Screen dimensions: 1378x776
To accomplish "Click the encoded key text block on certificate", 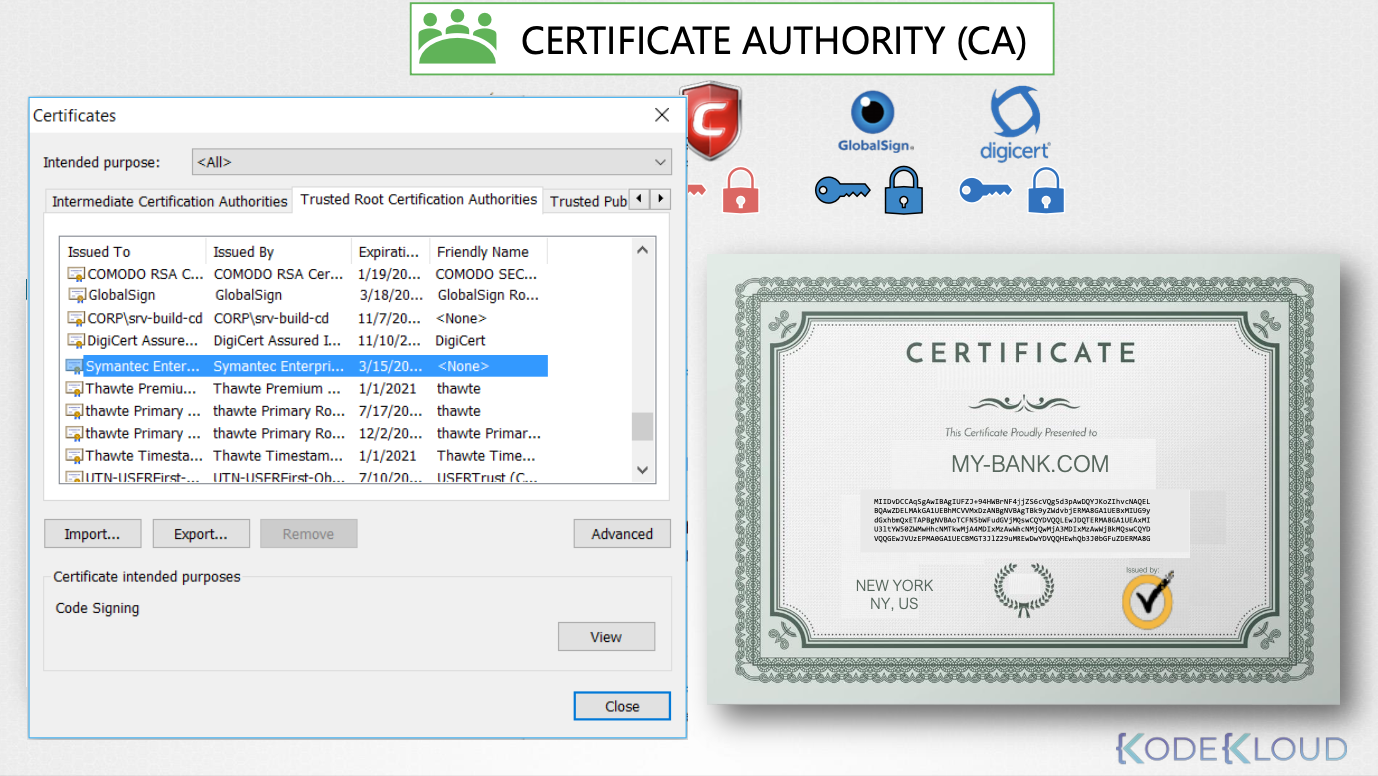I will pos(1012,520).
